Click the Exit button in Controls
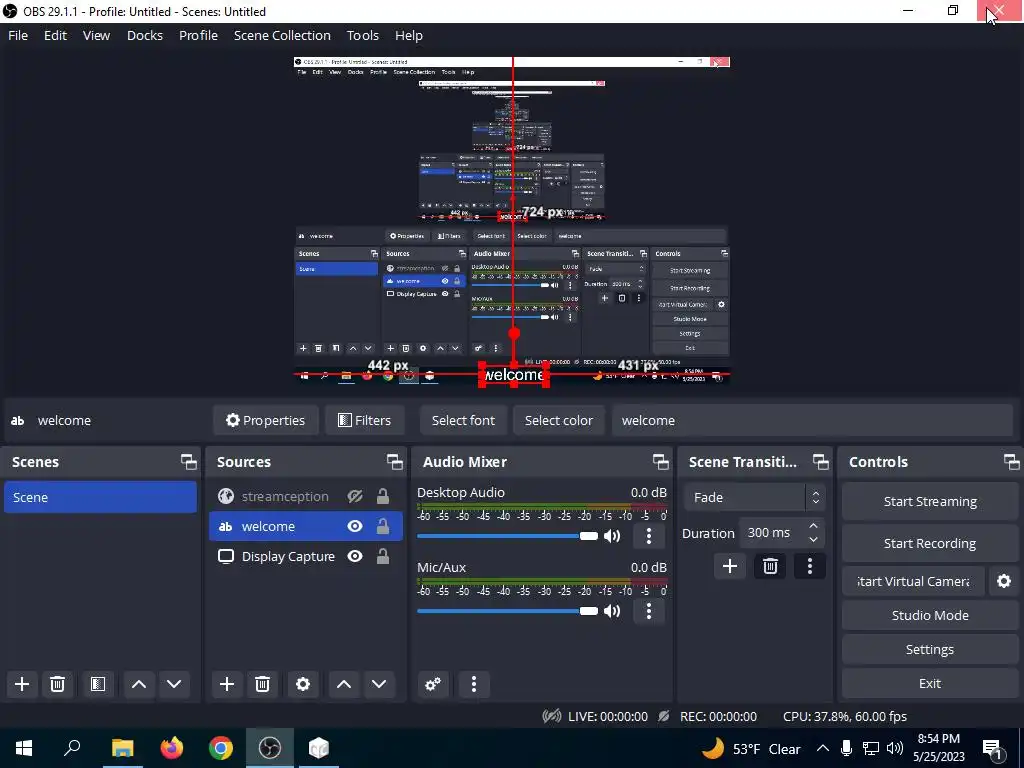The width and height of the screenshot is (1024, 768). pyautogui.click(x=930, y=683)
